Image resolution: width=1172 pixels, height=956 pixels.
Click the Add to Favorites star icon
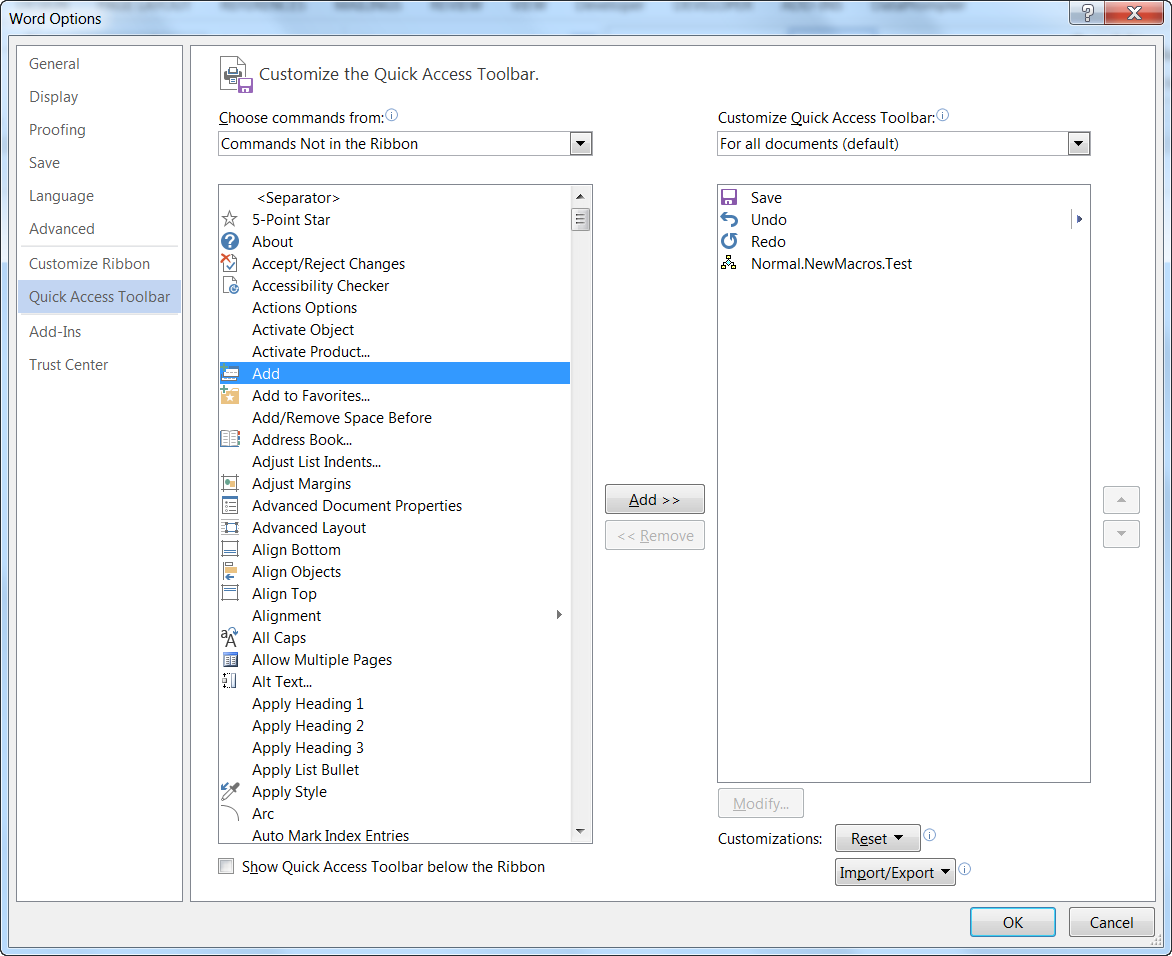229,395
